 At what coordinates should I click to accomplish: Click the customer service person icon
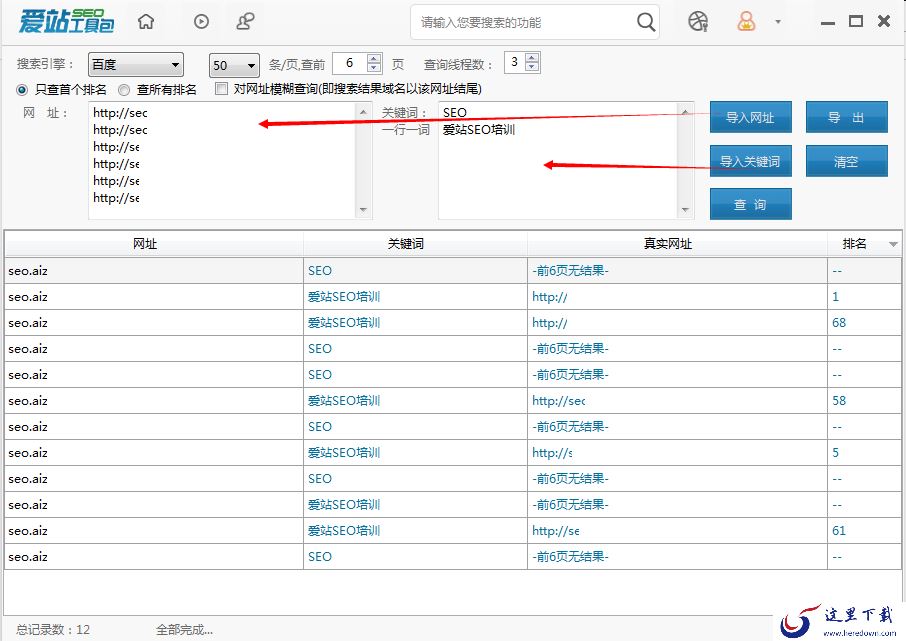pyautogui.click(x=246, y=22)
